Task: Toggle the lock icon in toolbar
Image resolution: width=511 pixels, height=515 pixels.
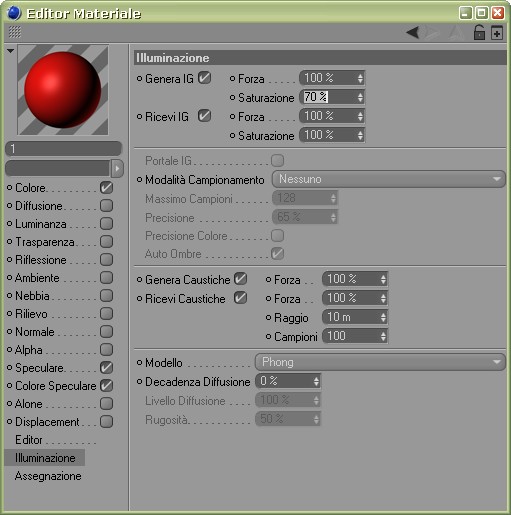Action: (479, 33)
